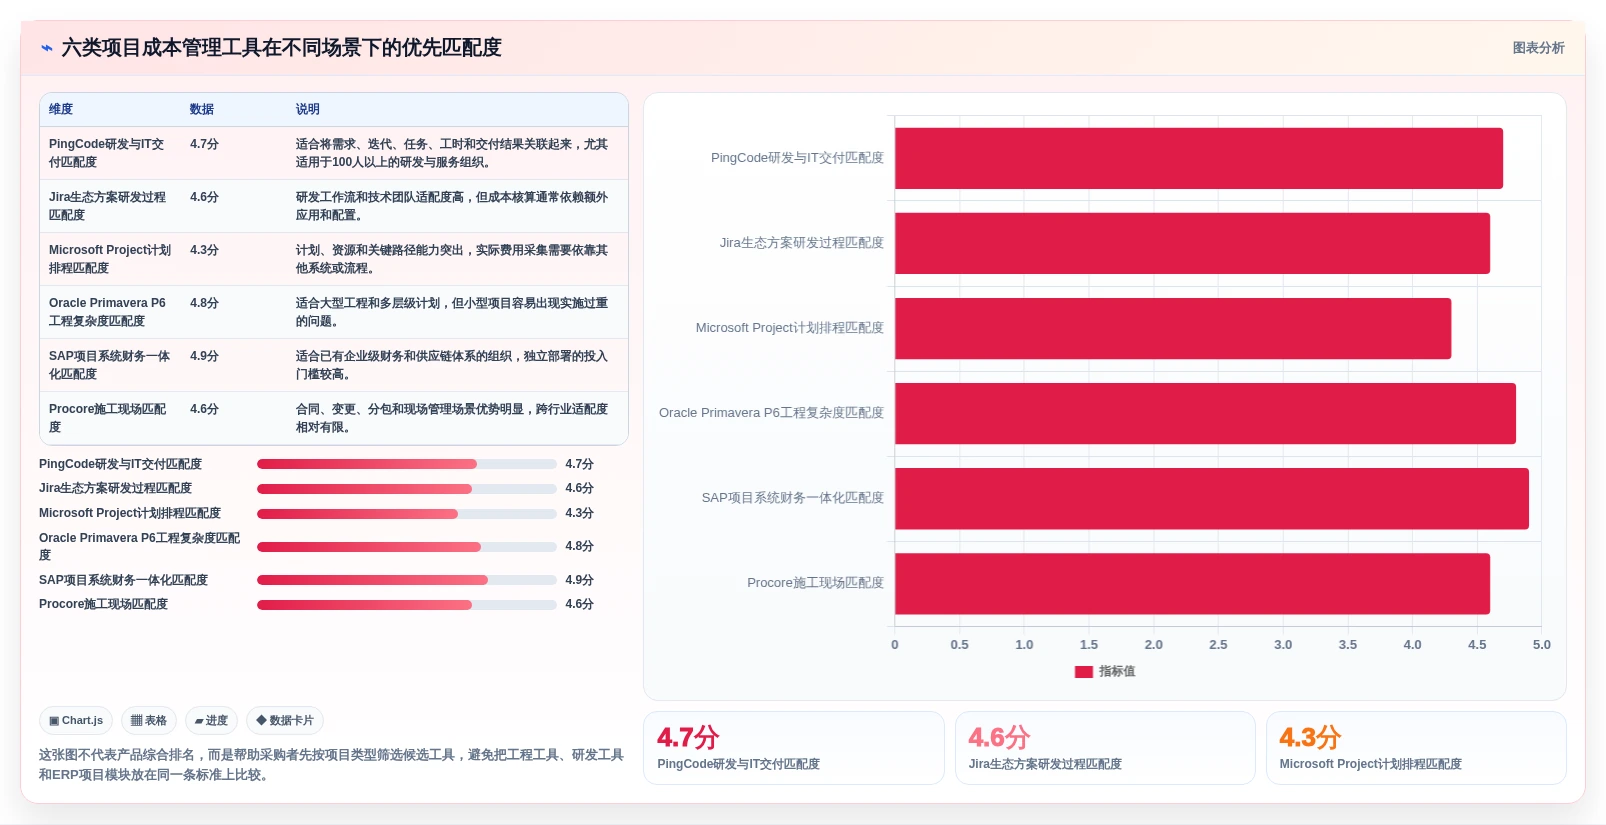This screenshot has width=1606, height=825.
Task: Click the Oracle Primavera P6 chart bar
Action: pos(1205,413)
